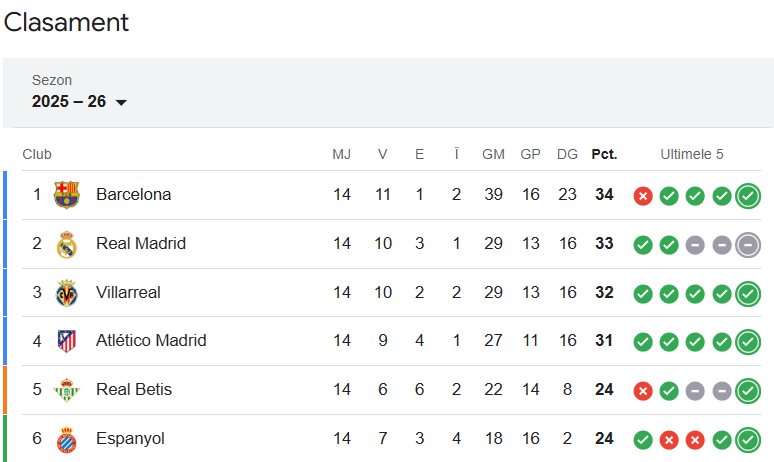Click the Atlético Madrid crest icon
This screenshot has width=774, height=462.
click(x=66, y=341)
